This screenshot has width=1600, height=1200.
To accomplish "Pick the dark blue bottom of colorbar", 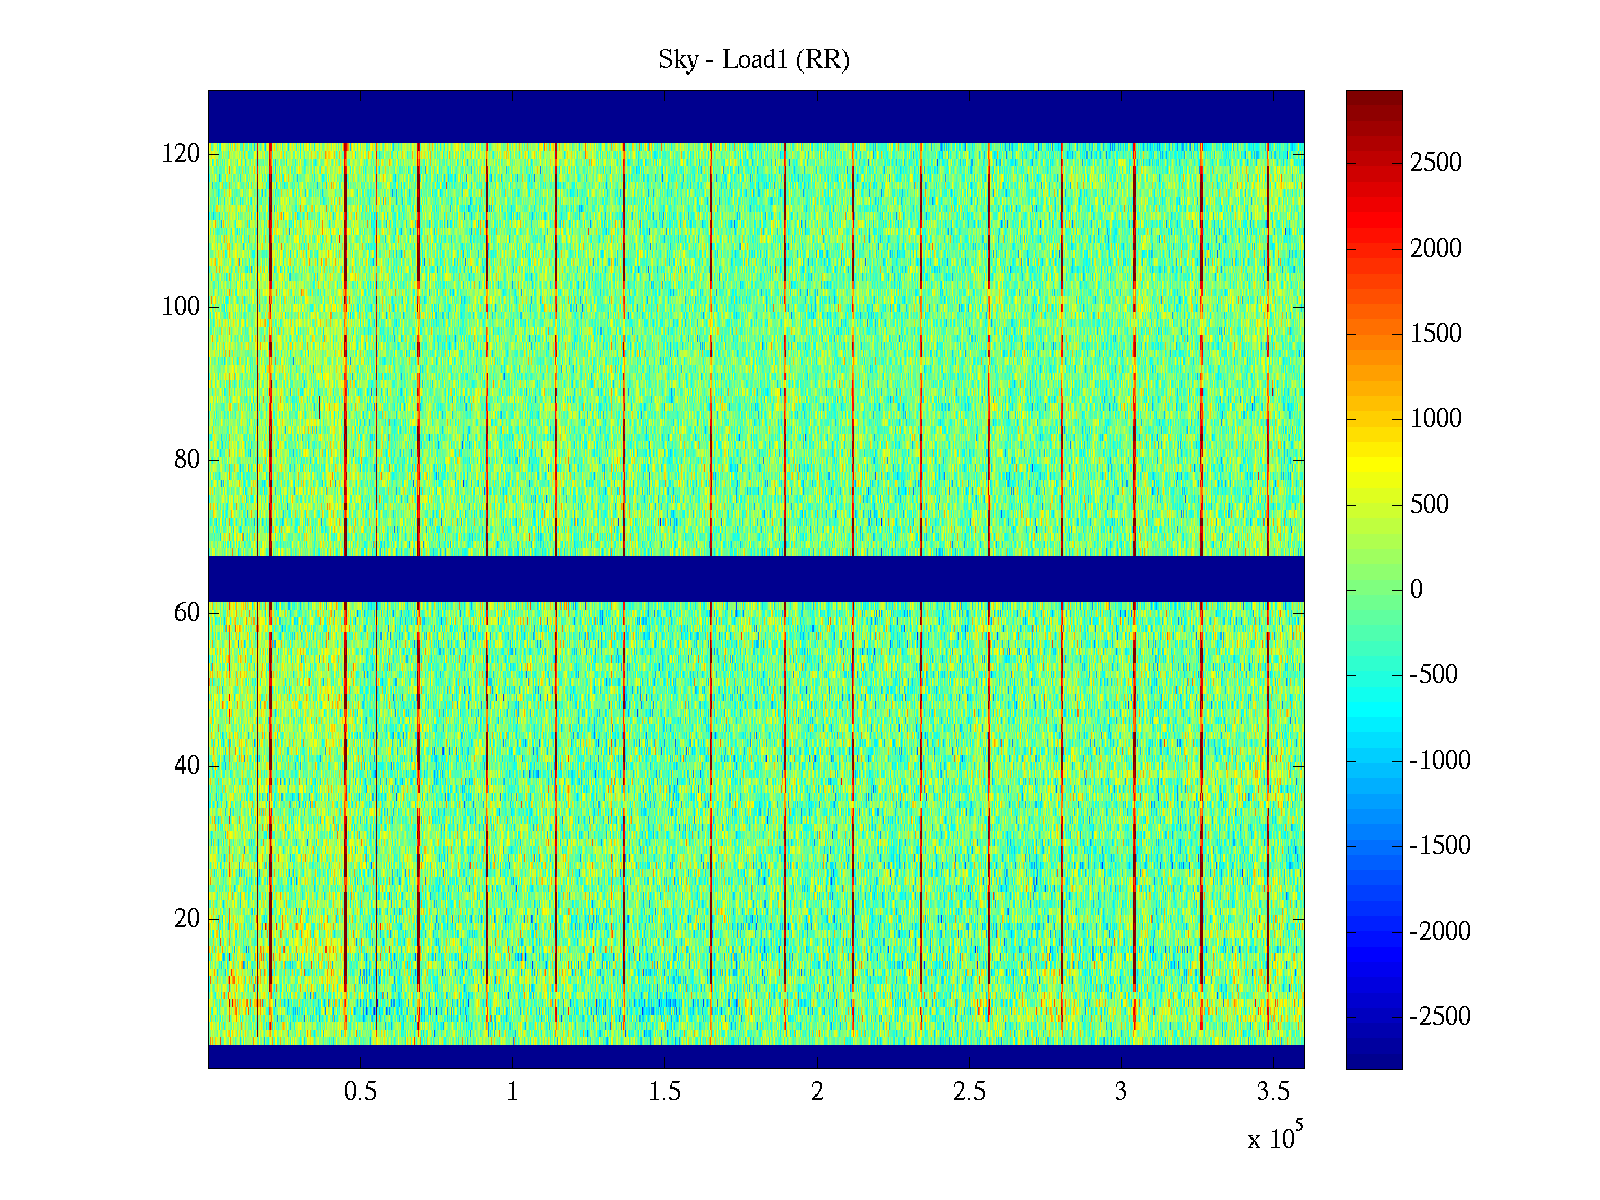I will 1374,1058.
